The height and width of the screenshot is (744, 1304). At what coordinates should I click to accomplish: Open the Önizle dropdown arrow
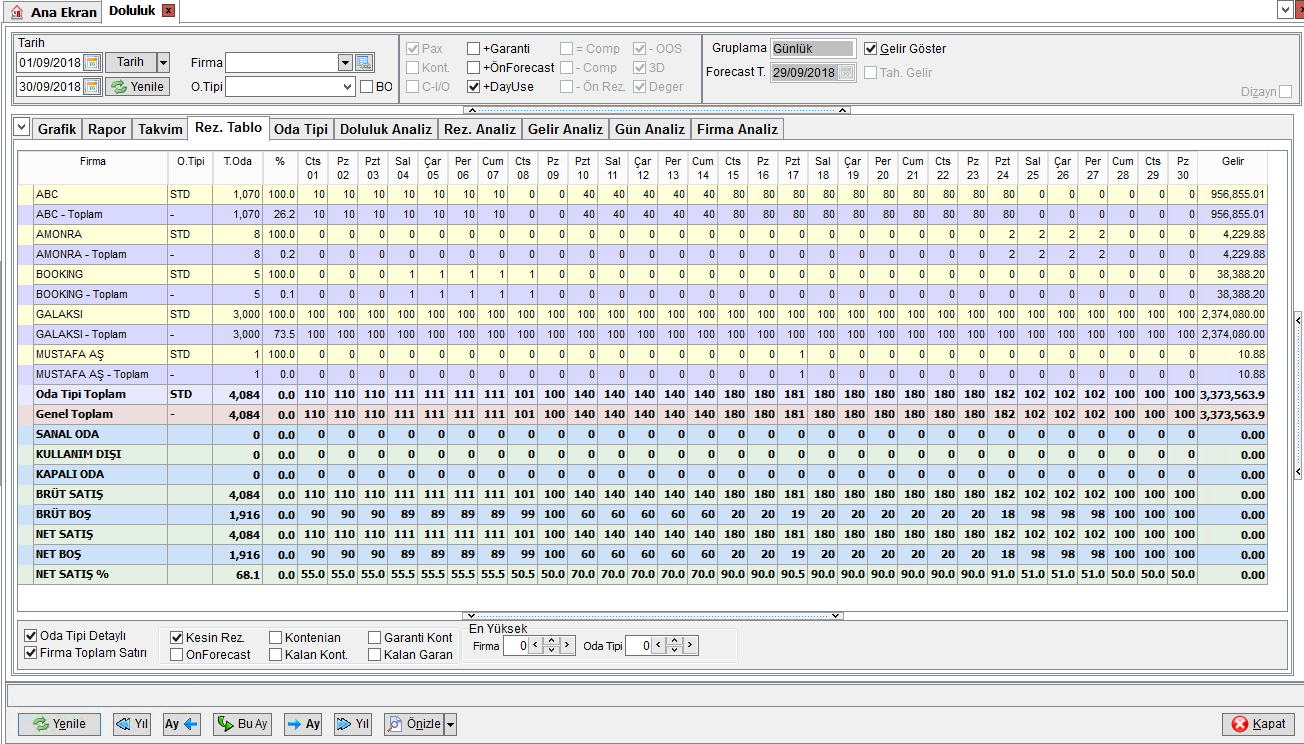[x=450, y=724]
